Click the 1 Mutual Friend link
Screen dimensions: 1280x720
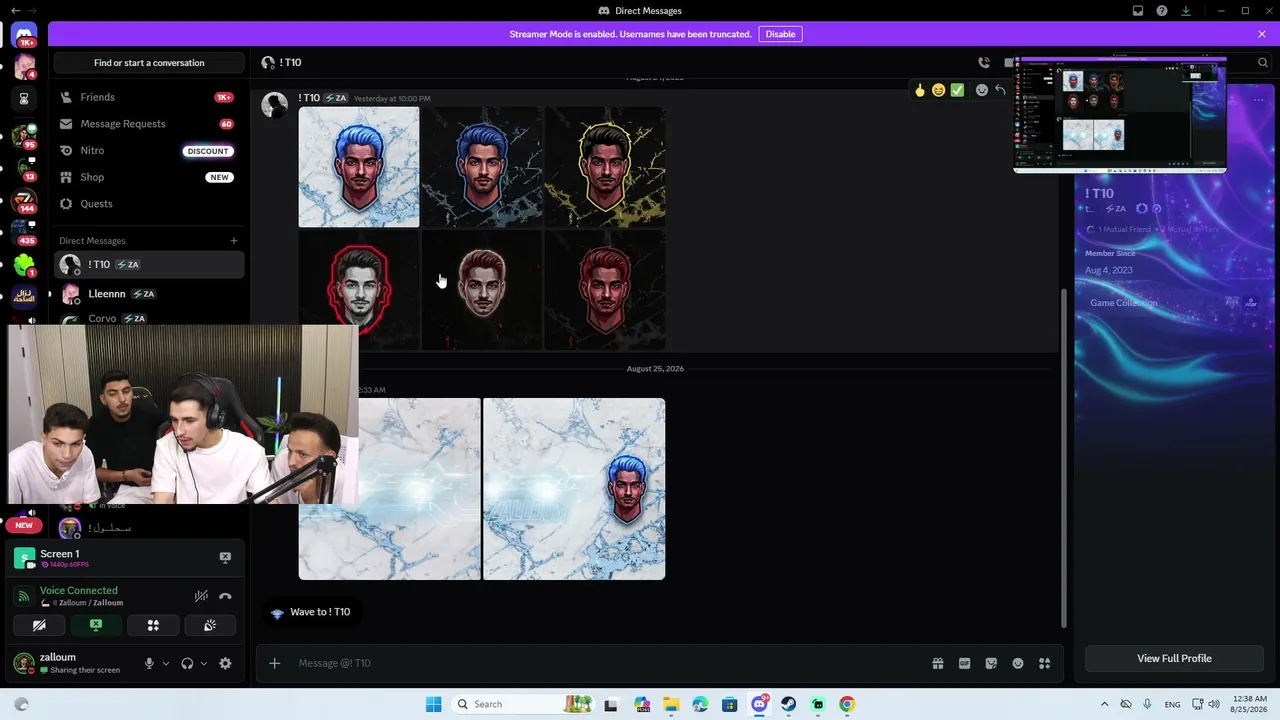click(x=1123, y=230)
